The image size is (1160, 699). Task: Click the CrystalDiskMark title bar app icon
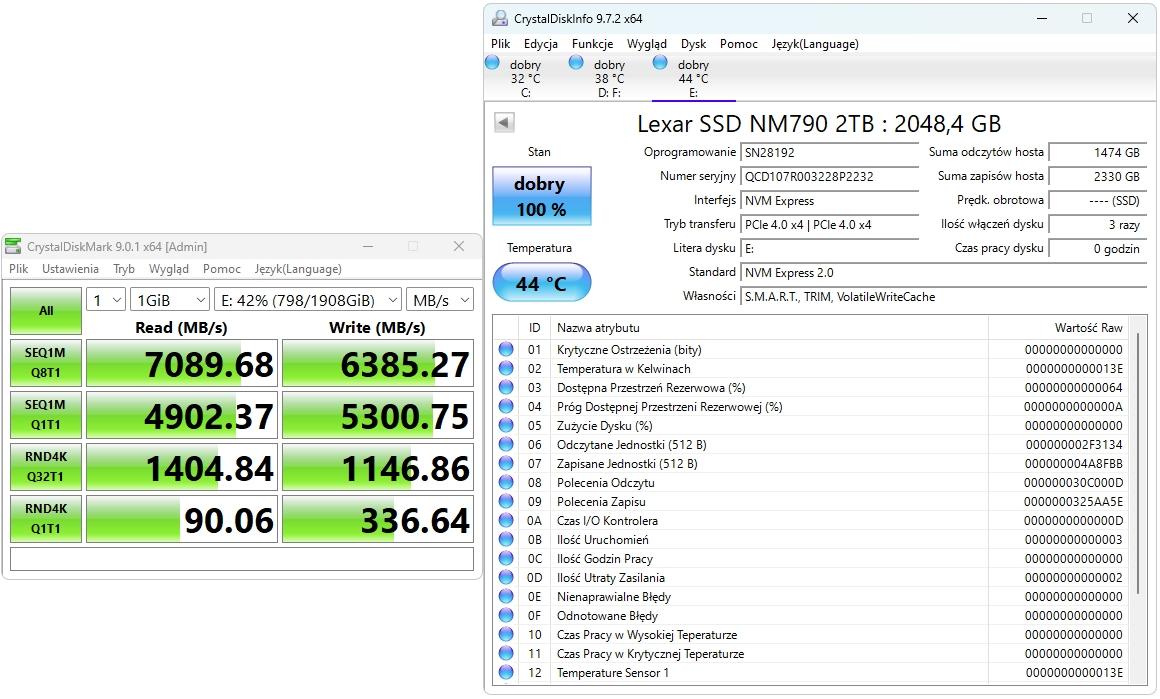coord(14,246)
